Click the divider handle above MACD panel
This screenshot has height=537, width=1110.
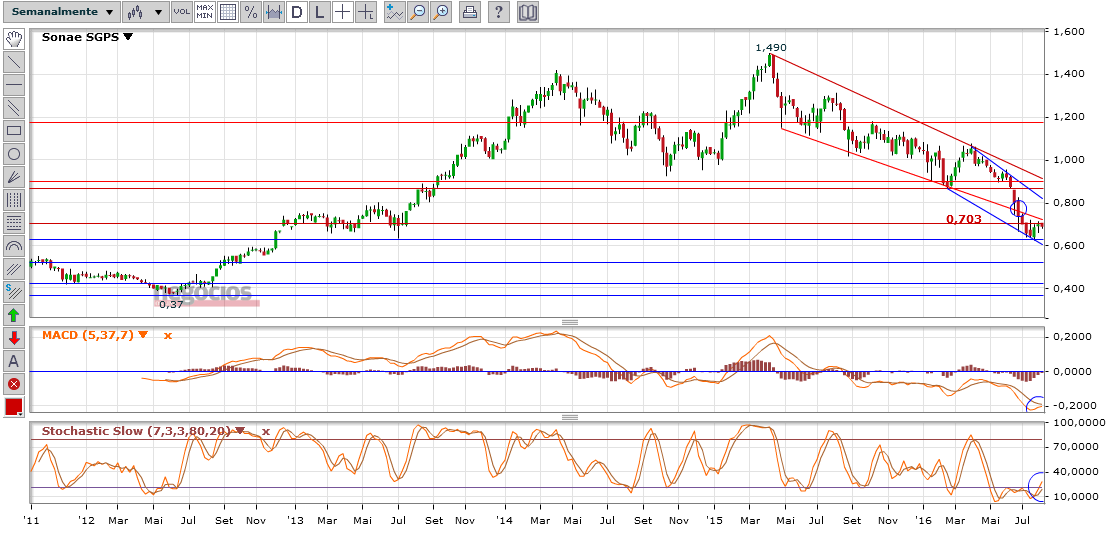[x=570, y=322]
